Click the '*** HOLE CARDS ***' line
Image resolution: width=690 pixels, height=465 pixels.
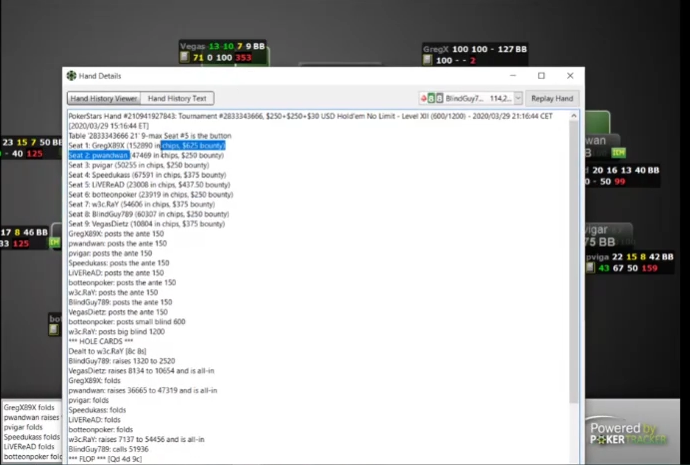coord(101,341)
